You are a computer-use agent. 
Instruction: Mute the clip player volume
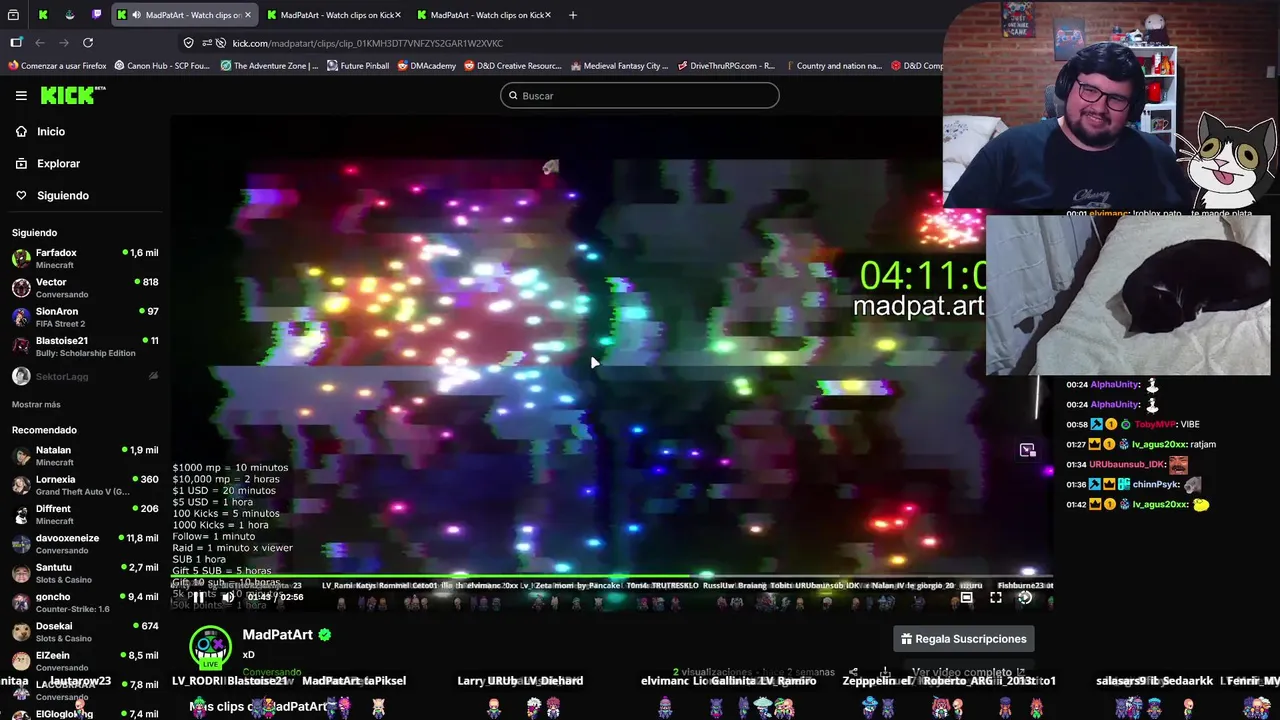pos(228,597)
